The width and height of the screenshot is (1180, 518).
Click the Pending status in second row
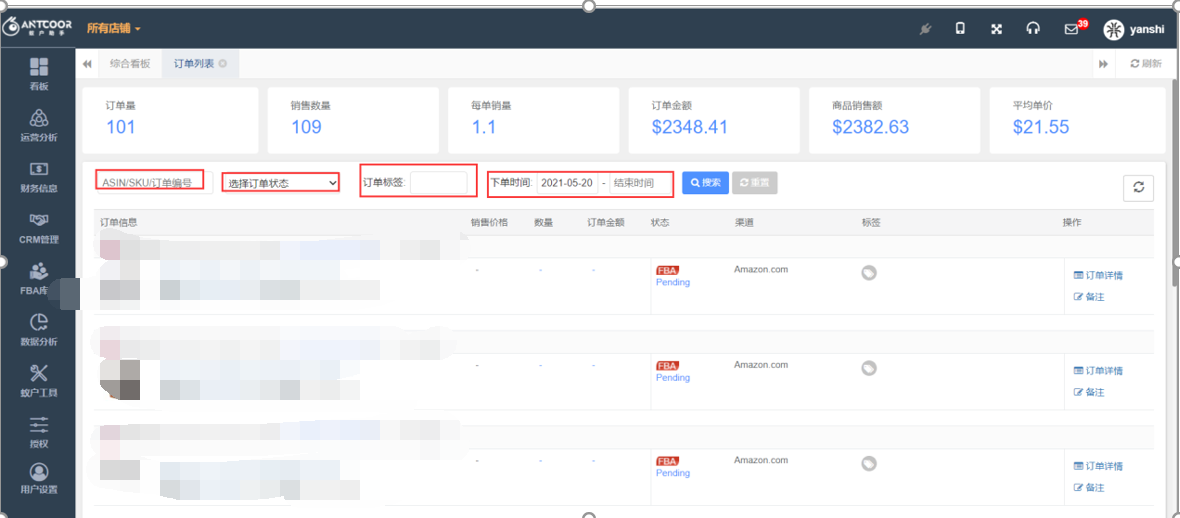(x=673, y=378)
